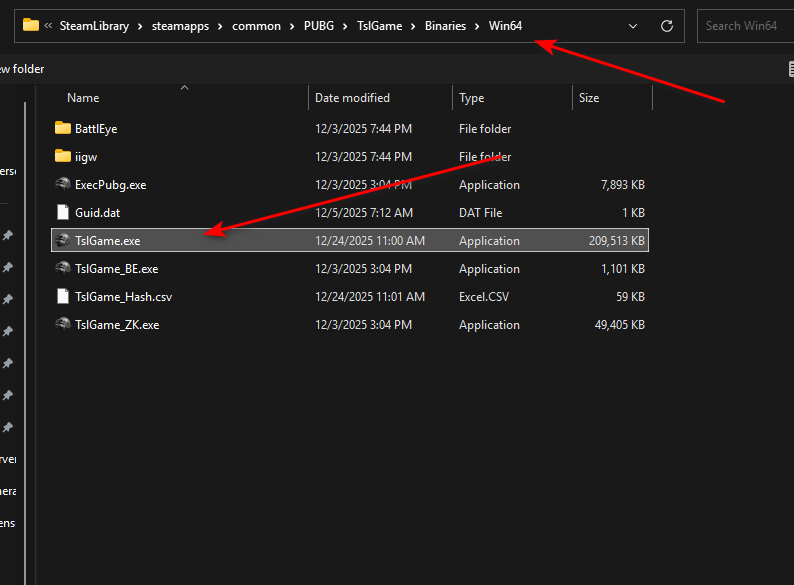Select the TslGame_BE.exe file name

(x=116, y=269)
